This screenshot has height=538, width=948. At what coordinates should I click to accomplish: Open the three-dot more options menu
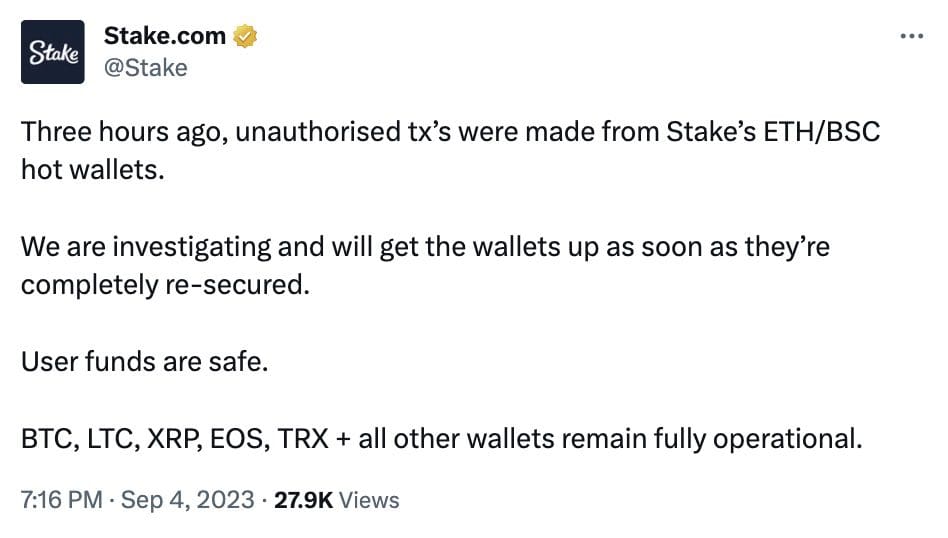point(912,36)
